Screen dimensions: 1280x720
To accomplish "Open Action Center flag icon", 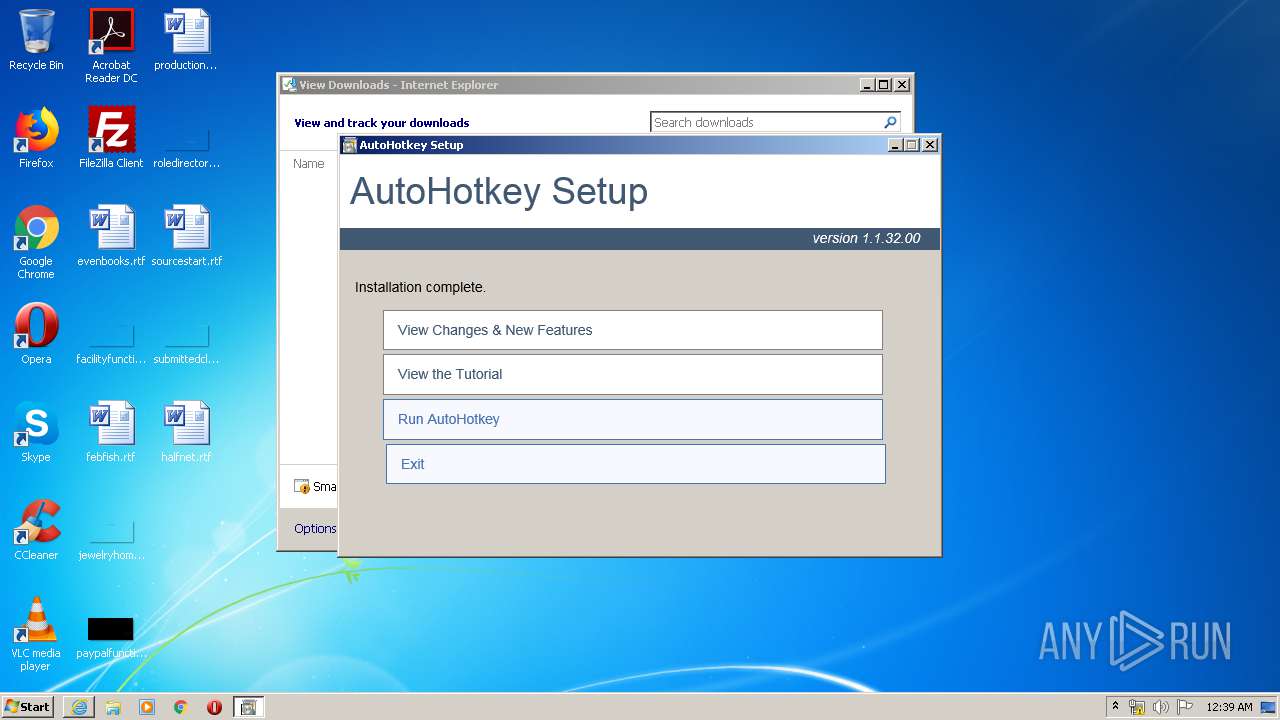I will click(1185, 707).
